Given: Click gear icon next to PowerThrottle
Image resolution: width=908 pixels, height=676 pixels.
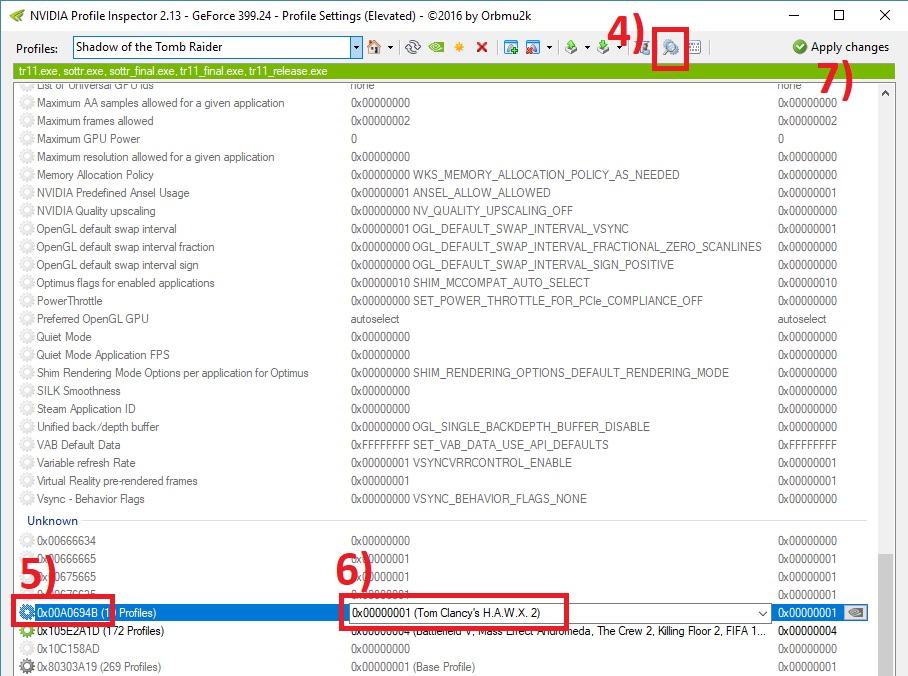Looking at the screenshot, I should (x=27, y=301).
